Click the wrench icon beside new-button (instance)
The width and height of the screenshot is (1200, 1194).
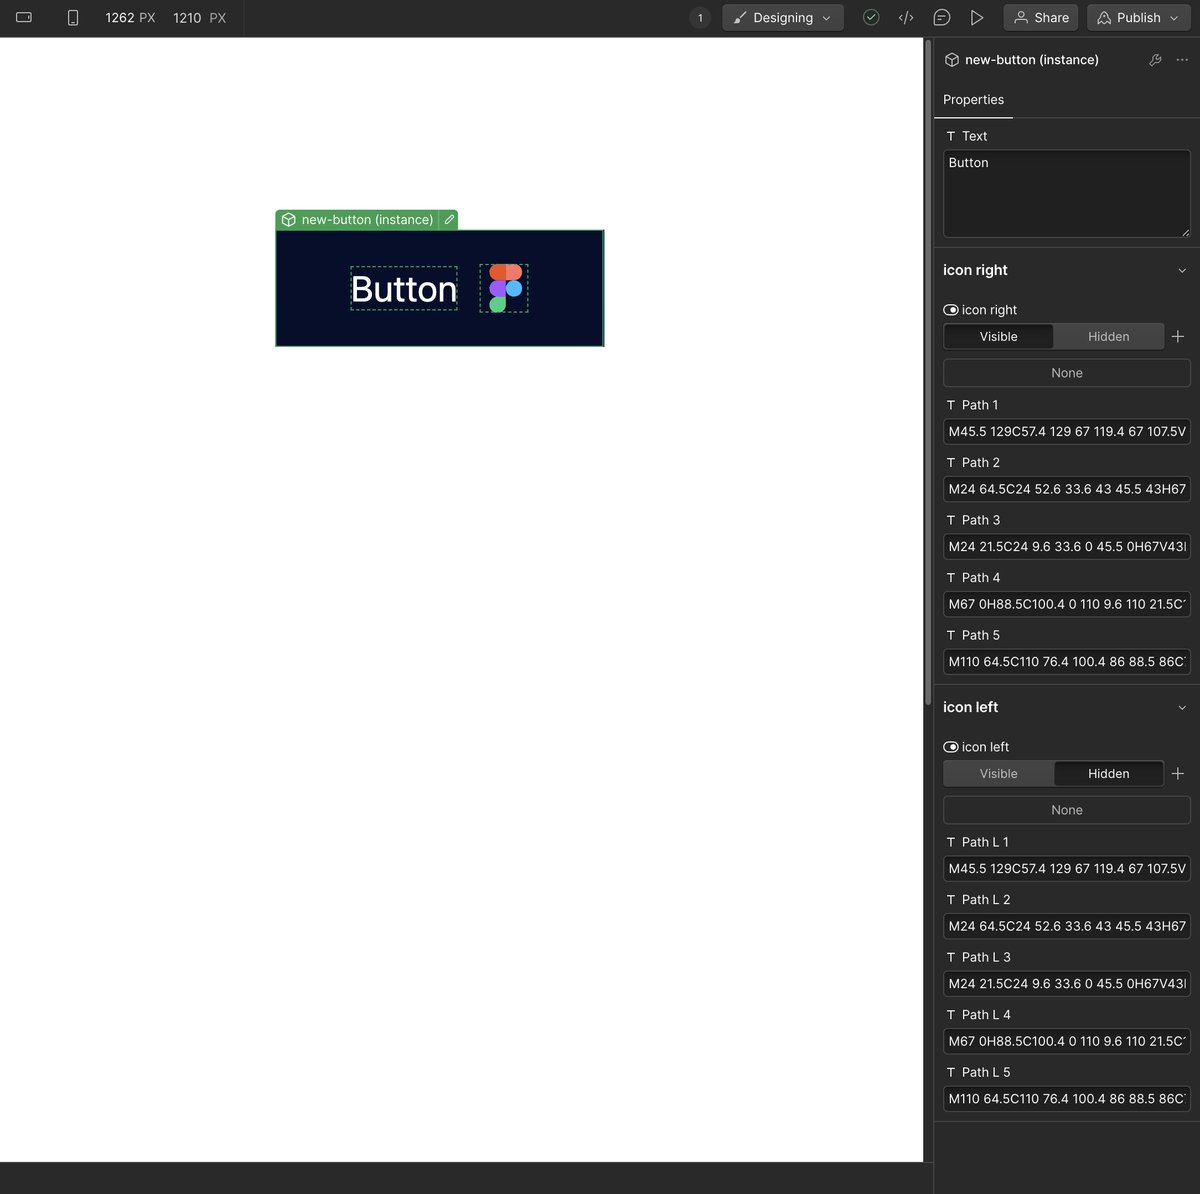click(1155, 60)
